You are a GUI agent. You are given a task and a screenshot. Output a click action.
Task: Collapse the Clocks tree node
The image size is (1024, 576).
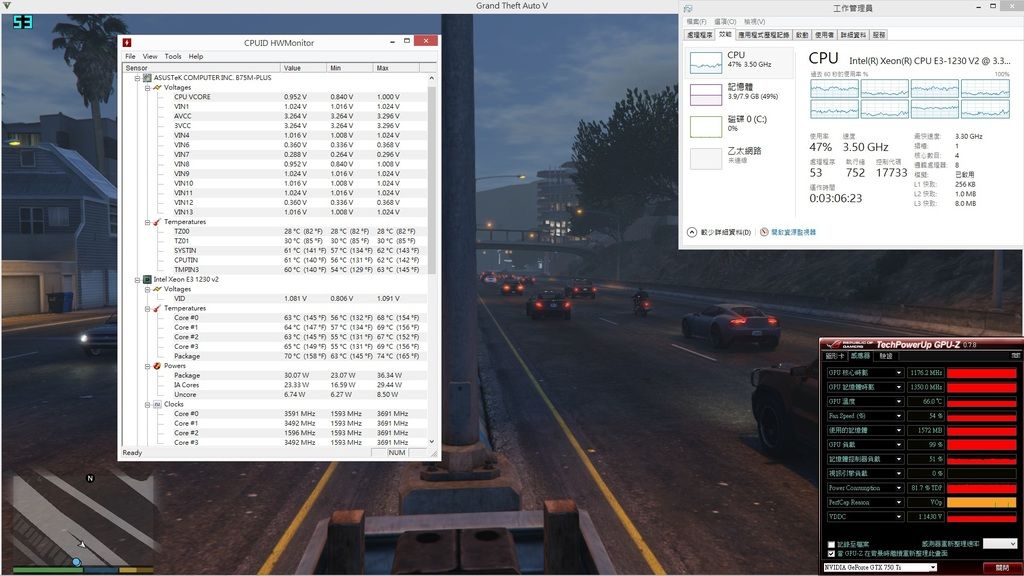tap(148, 405)
